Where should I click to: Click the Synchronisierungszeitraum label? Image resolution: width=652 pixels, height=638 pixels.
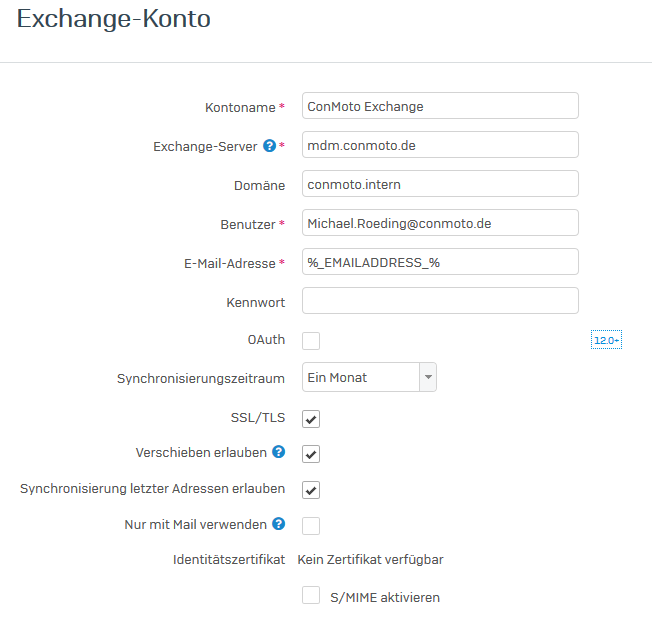201,378
